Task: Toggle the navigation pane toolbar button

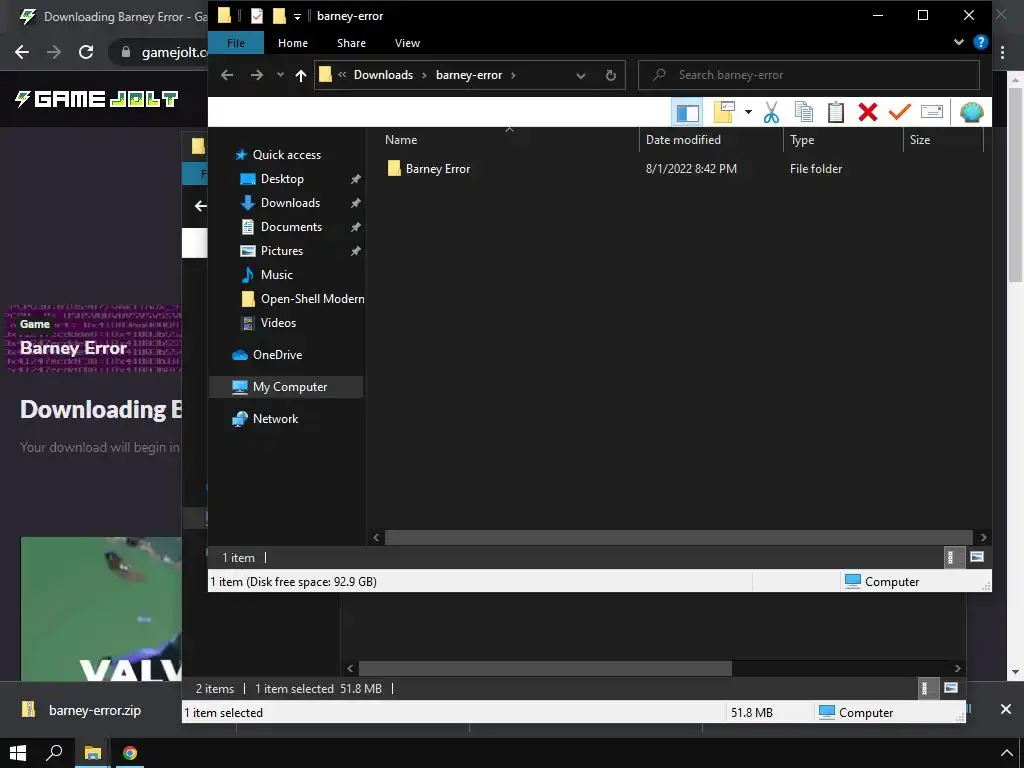Action: pyautogui.click(x=687, y=112)
